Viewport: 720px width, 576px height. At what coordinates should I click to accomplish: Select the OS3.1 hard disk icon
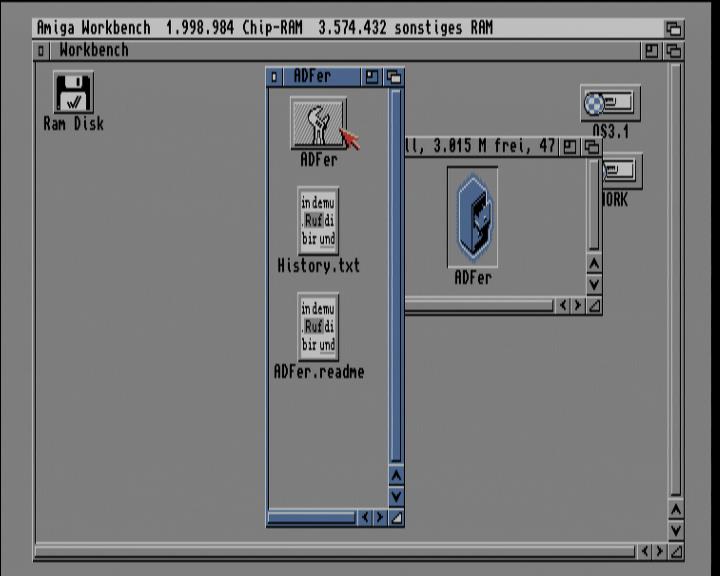[x=610, y=103]
